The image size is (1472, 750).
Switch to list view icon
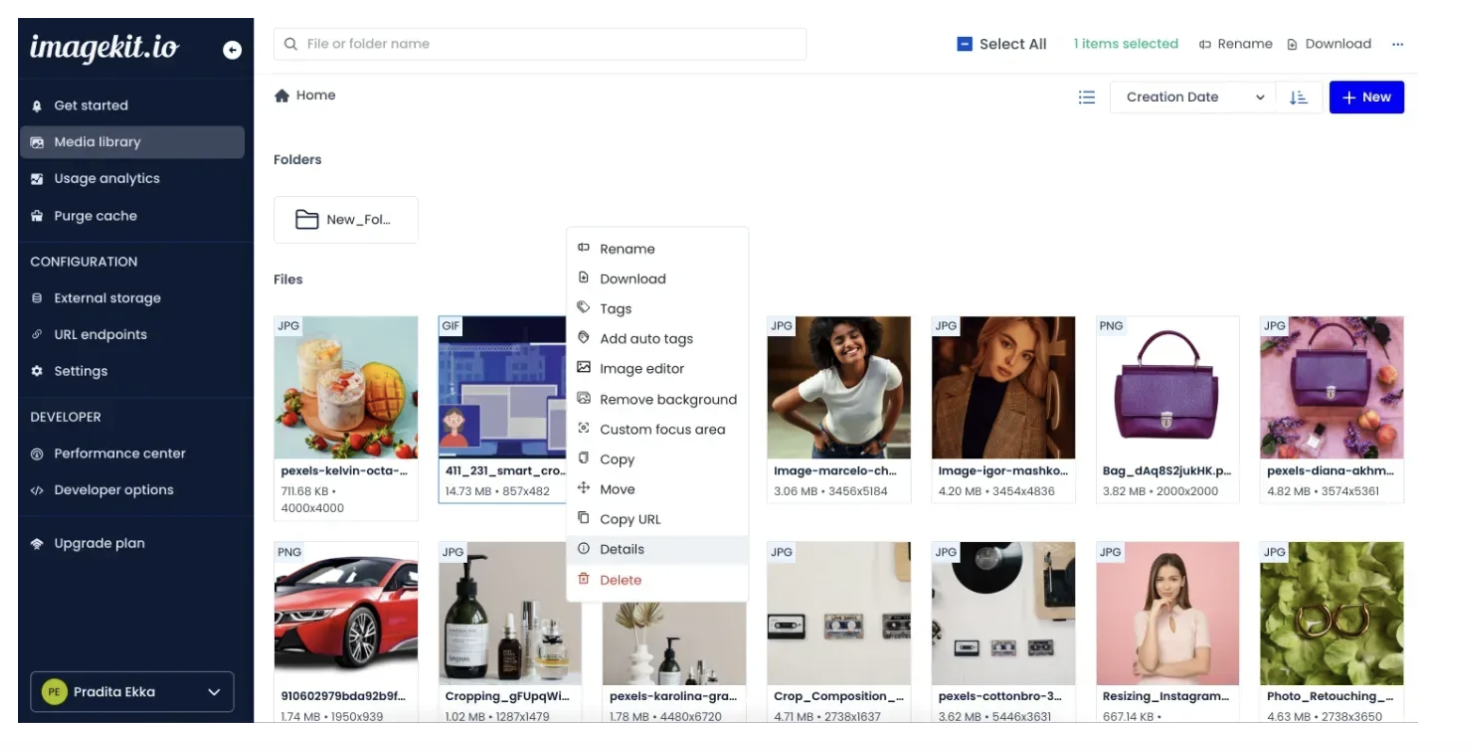pyautogui.click(x=1087, y=97)
